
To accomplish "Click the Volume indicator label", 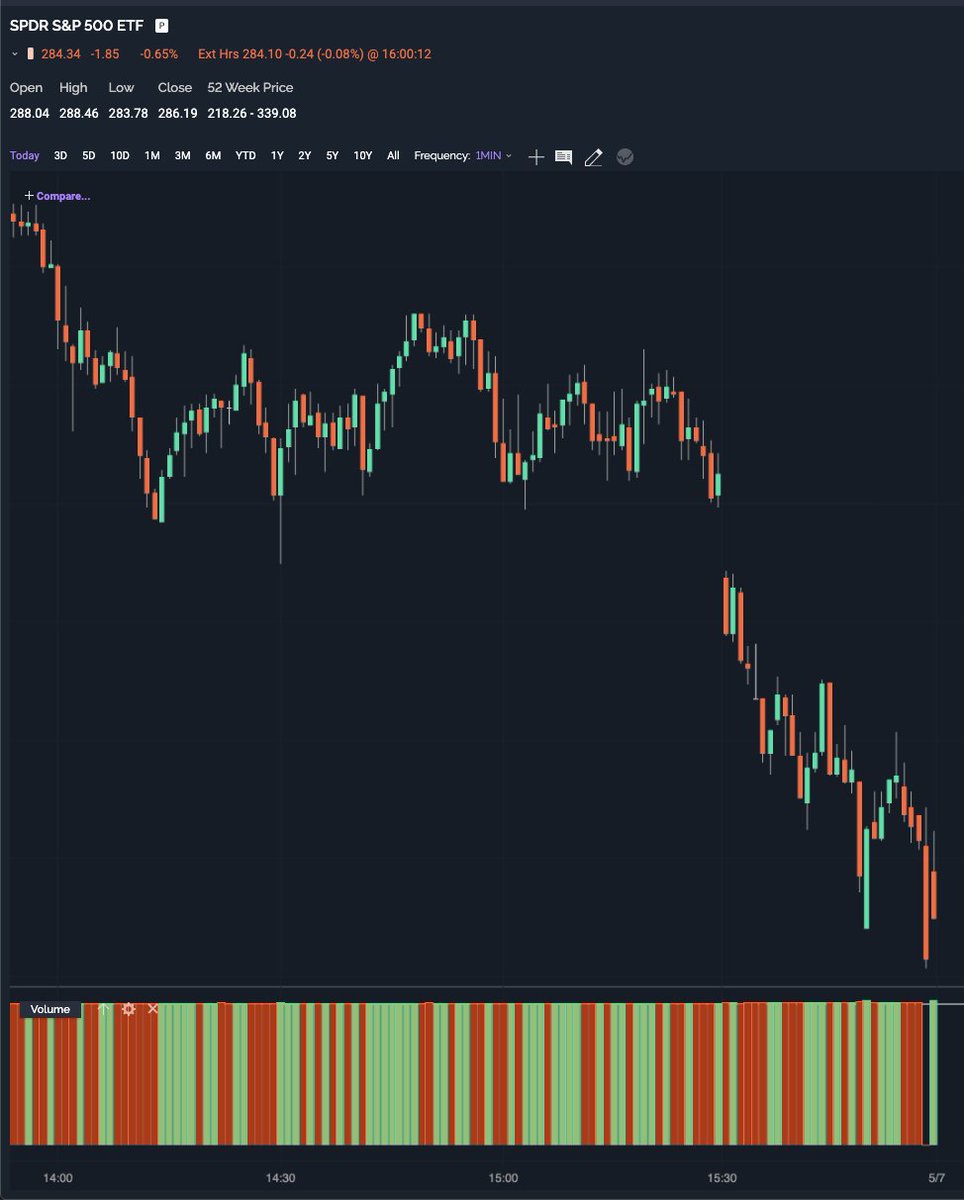I will 50,1009.
